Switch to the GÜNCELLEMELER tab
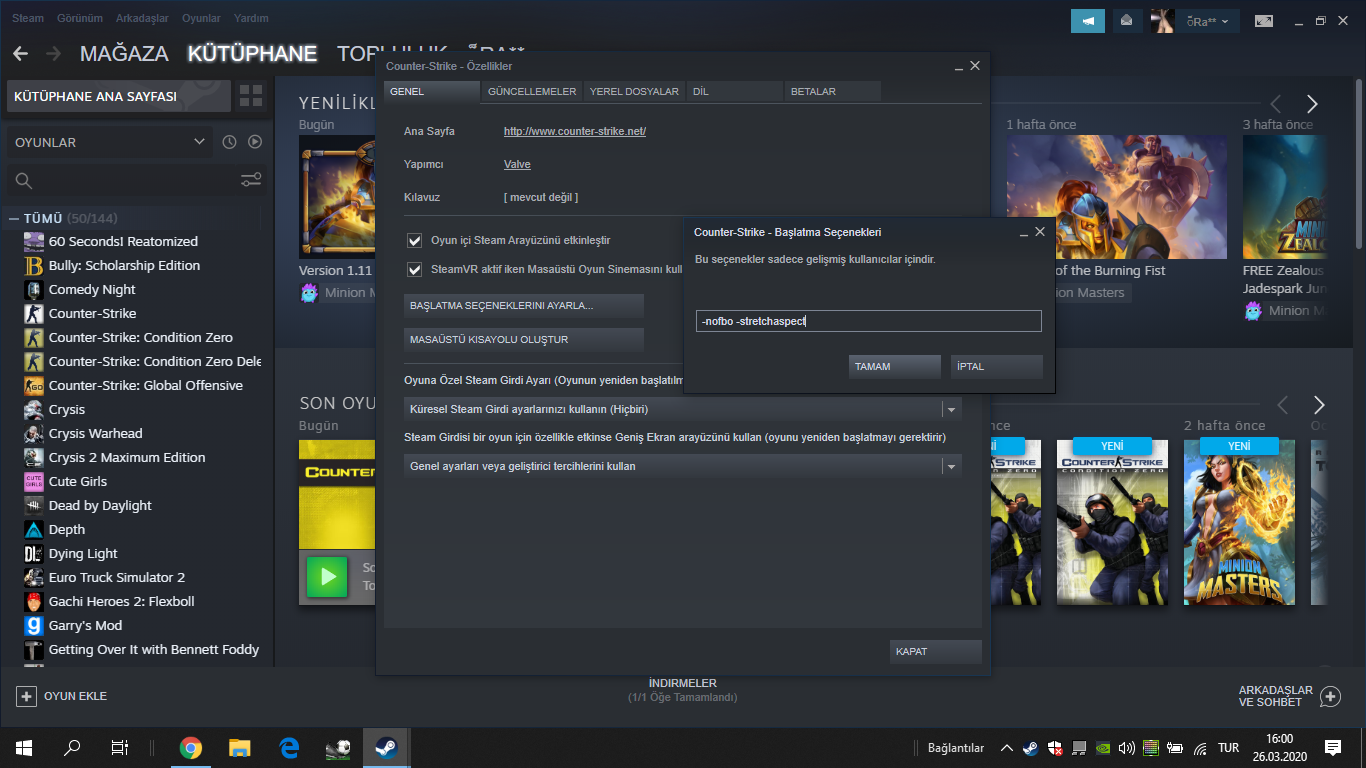 point(532,91)
